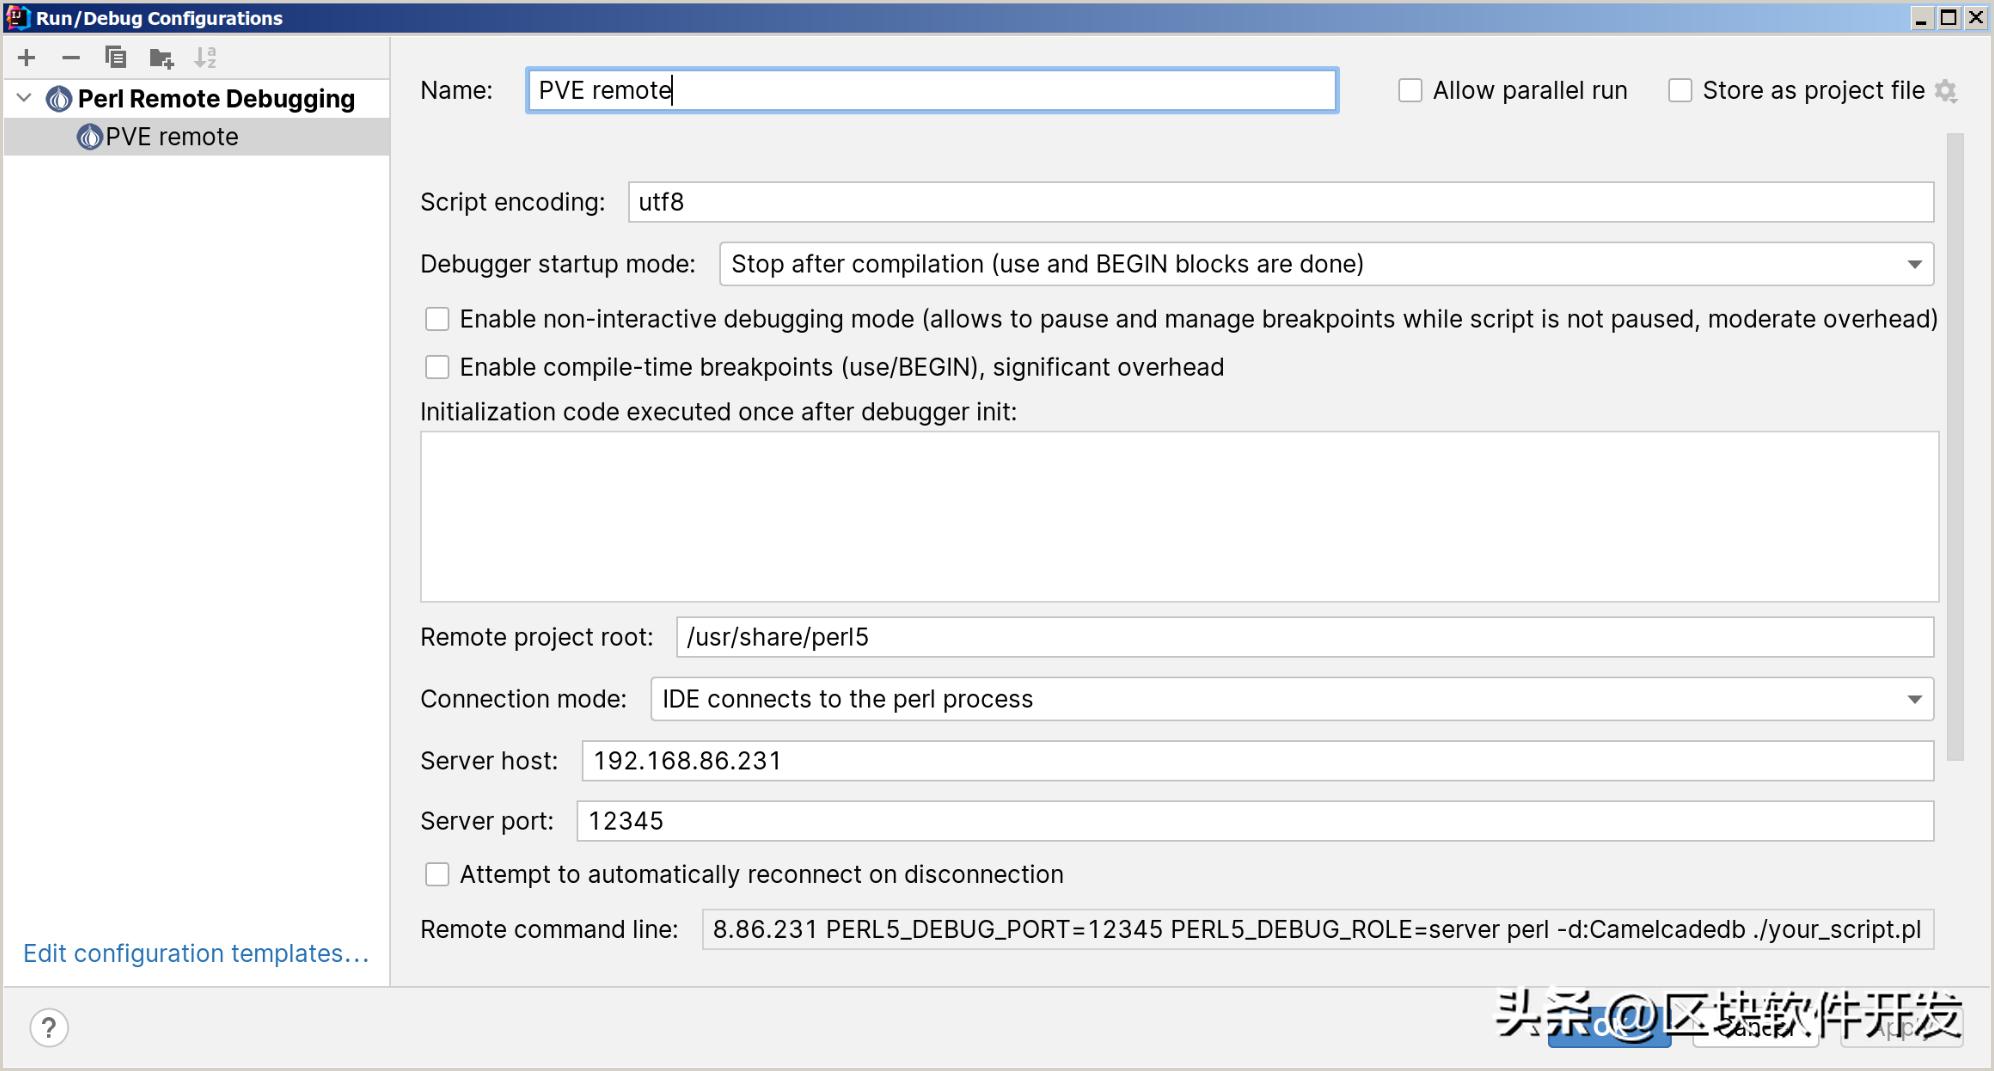
Task: Add a new configuration with plus icon
Action: (x=27, y=58)
